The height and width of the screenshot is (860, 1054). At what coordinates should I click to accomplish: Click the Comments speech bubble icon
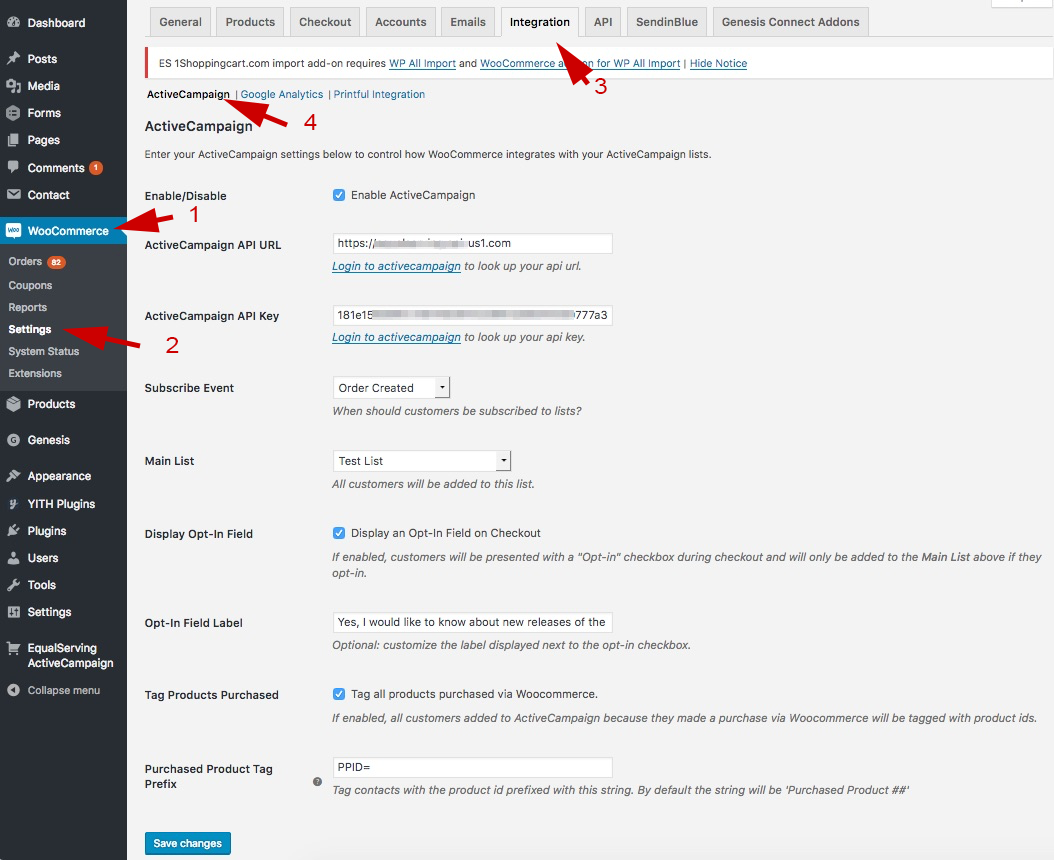click(x=13, y=167)
